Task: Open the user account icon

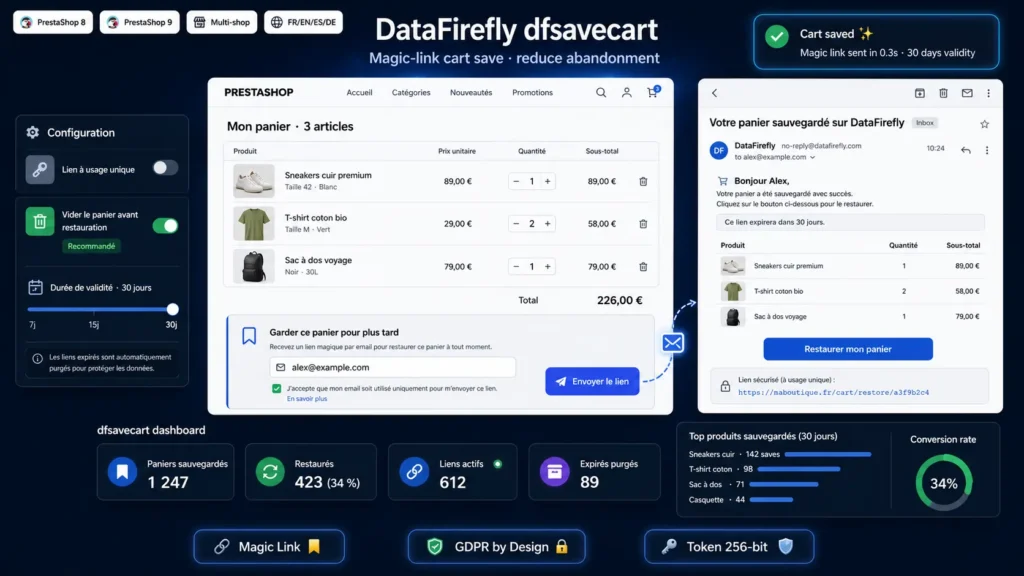Action: coord(626,93)
